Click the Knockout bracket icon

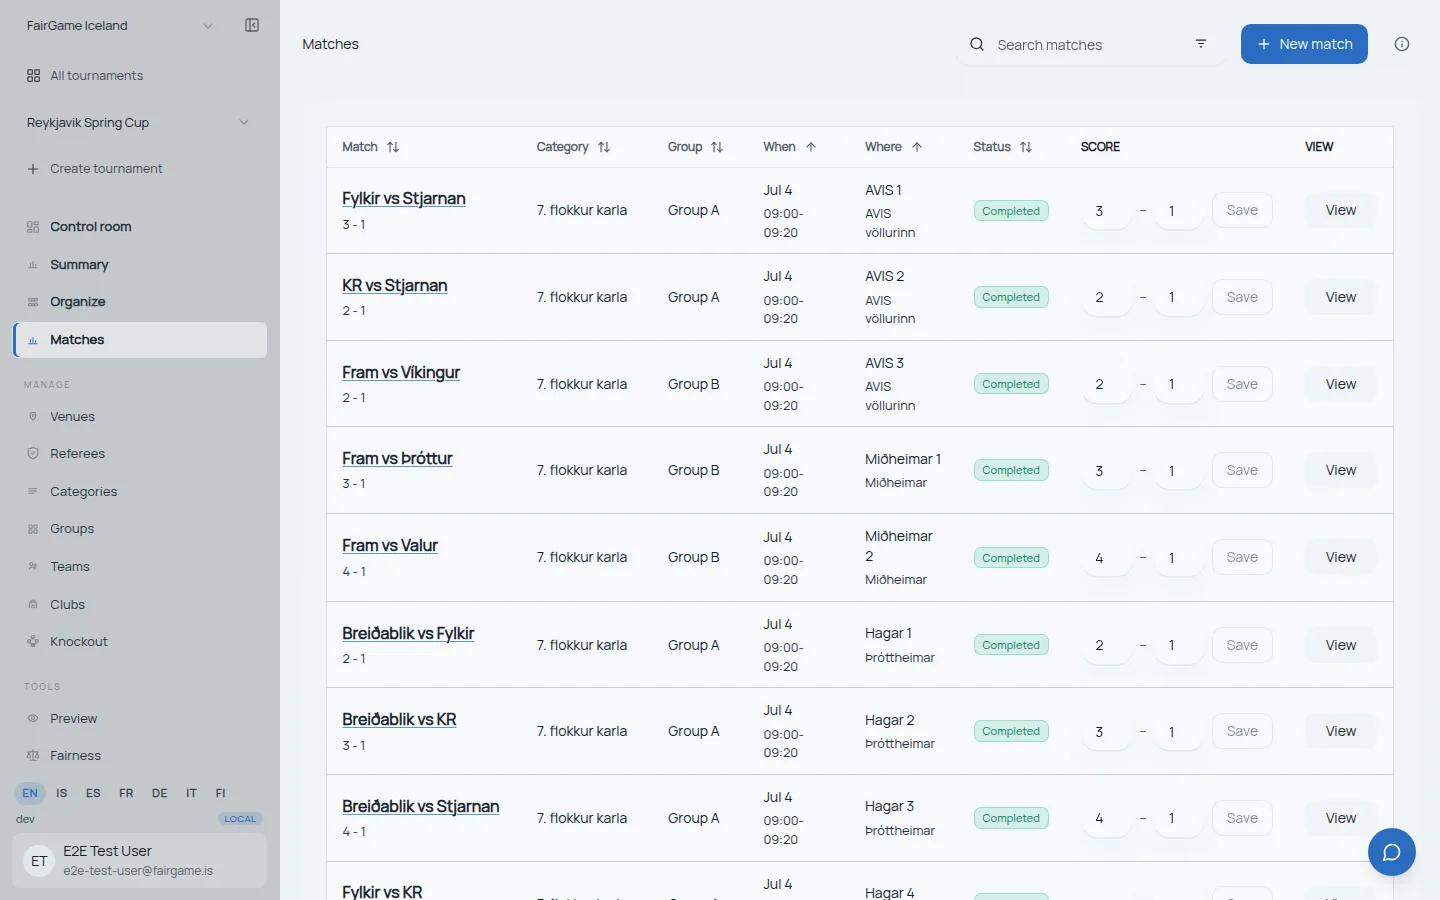33,642
